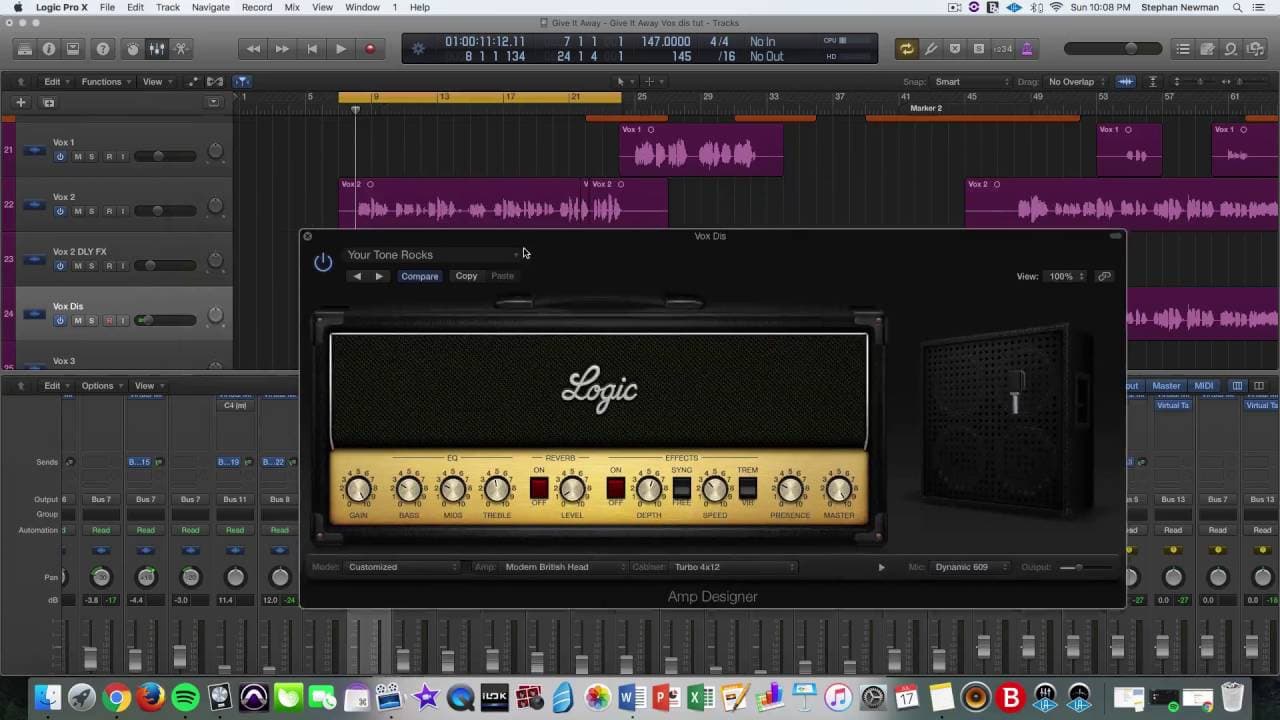
Task: Open the Tracks area View menu
Action: [x=156, y=82]
